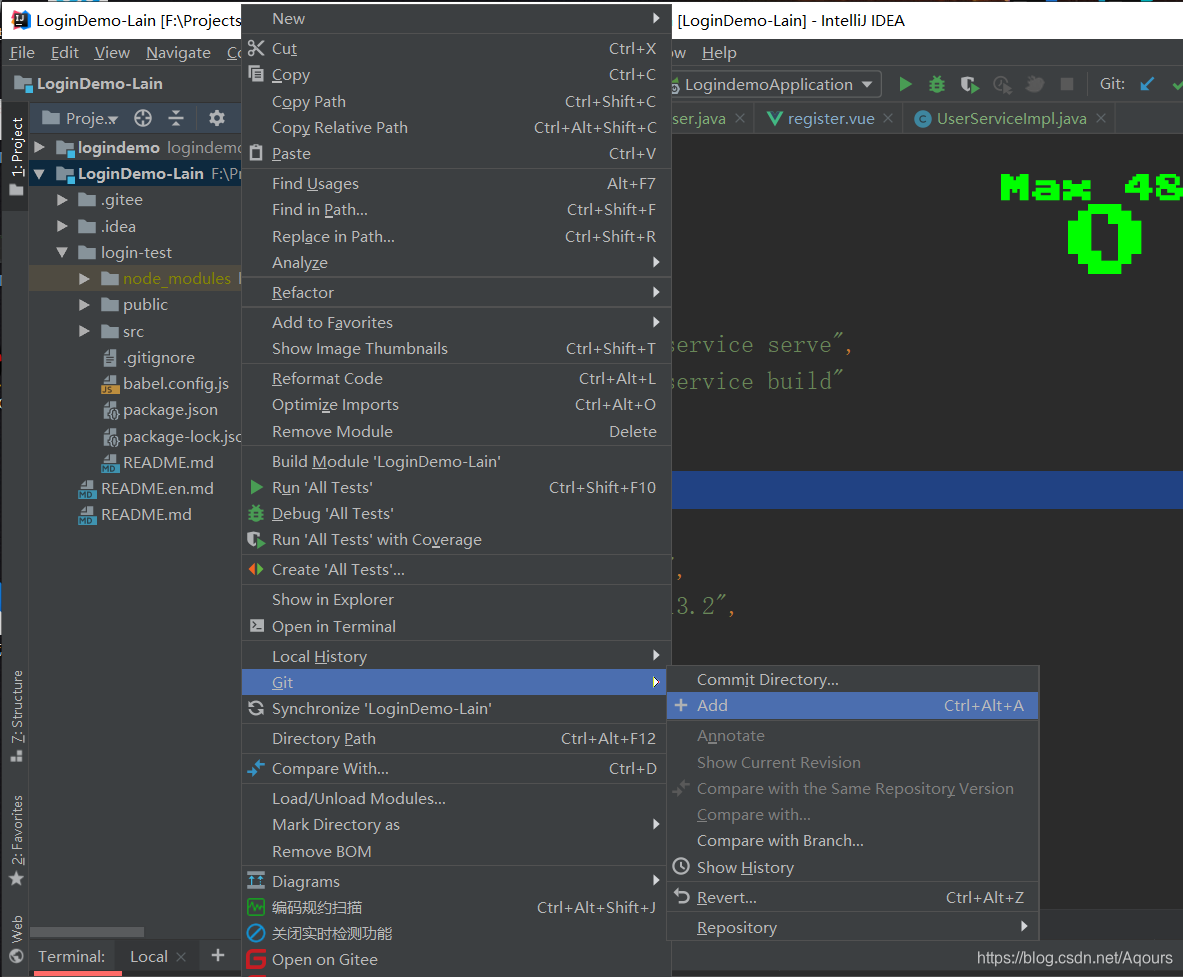Viewport: 1183px width, 977px height.
Task: Select Debug 'All Tests' menu item
Action: [x=454, y=513]
